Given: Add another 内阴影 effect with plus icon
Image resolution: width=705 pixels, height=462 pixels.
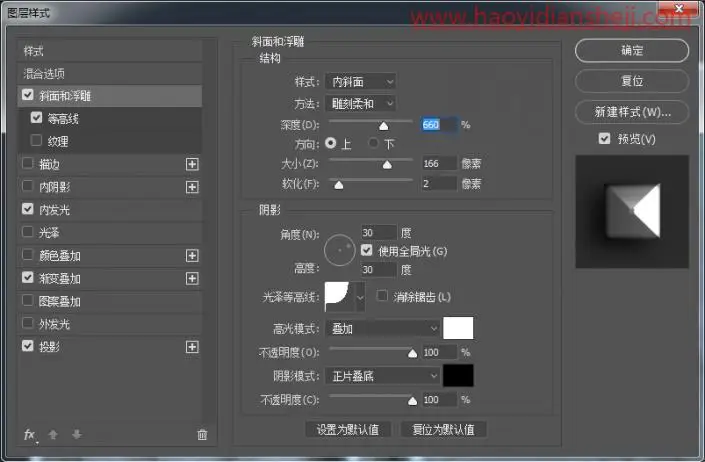Looking at the screenshot, I should pyautogui.click(x=192, y=187).
